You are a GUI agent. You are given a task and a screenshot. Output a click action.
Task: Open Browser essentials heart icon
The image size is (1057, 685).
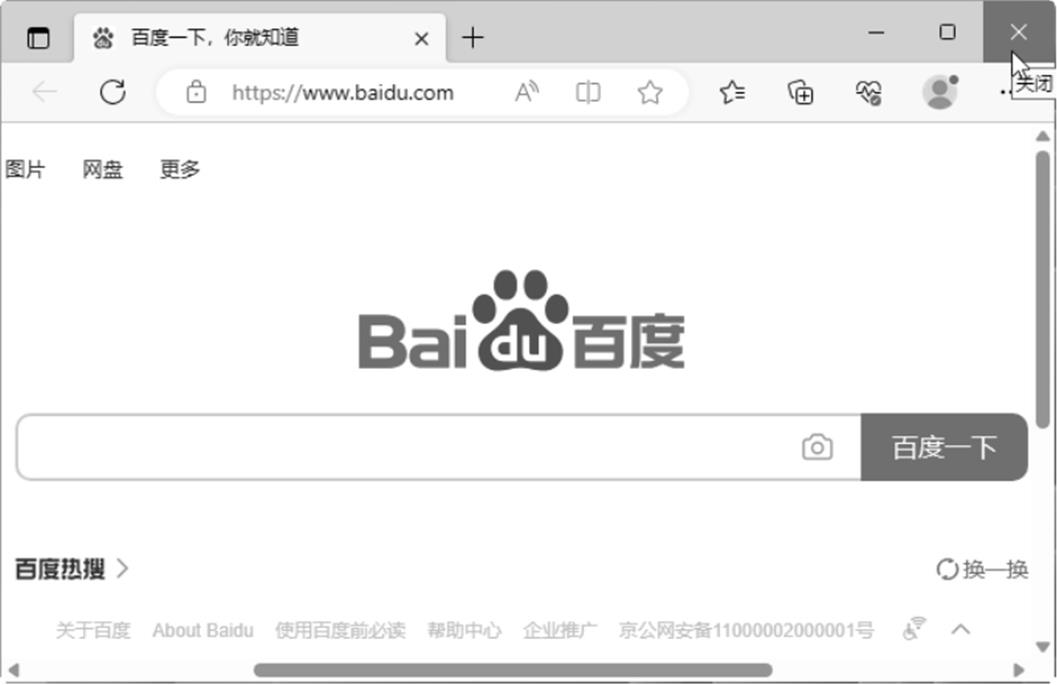[868, 92]
